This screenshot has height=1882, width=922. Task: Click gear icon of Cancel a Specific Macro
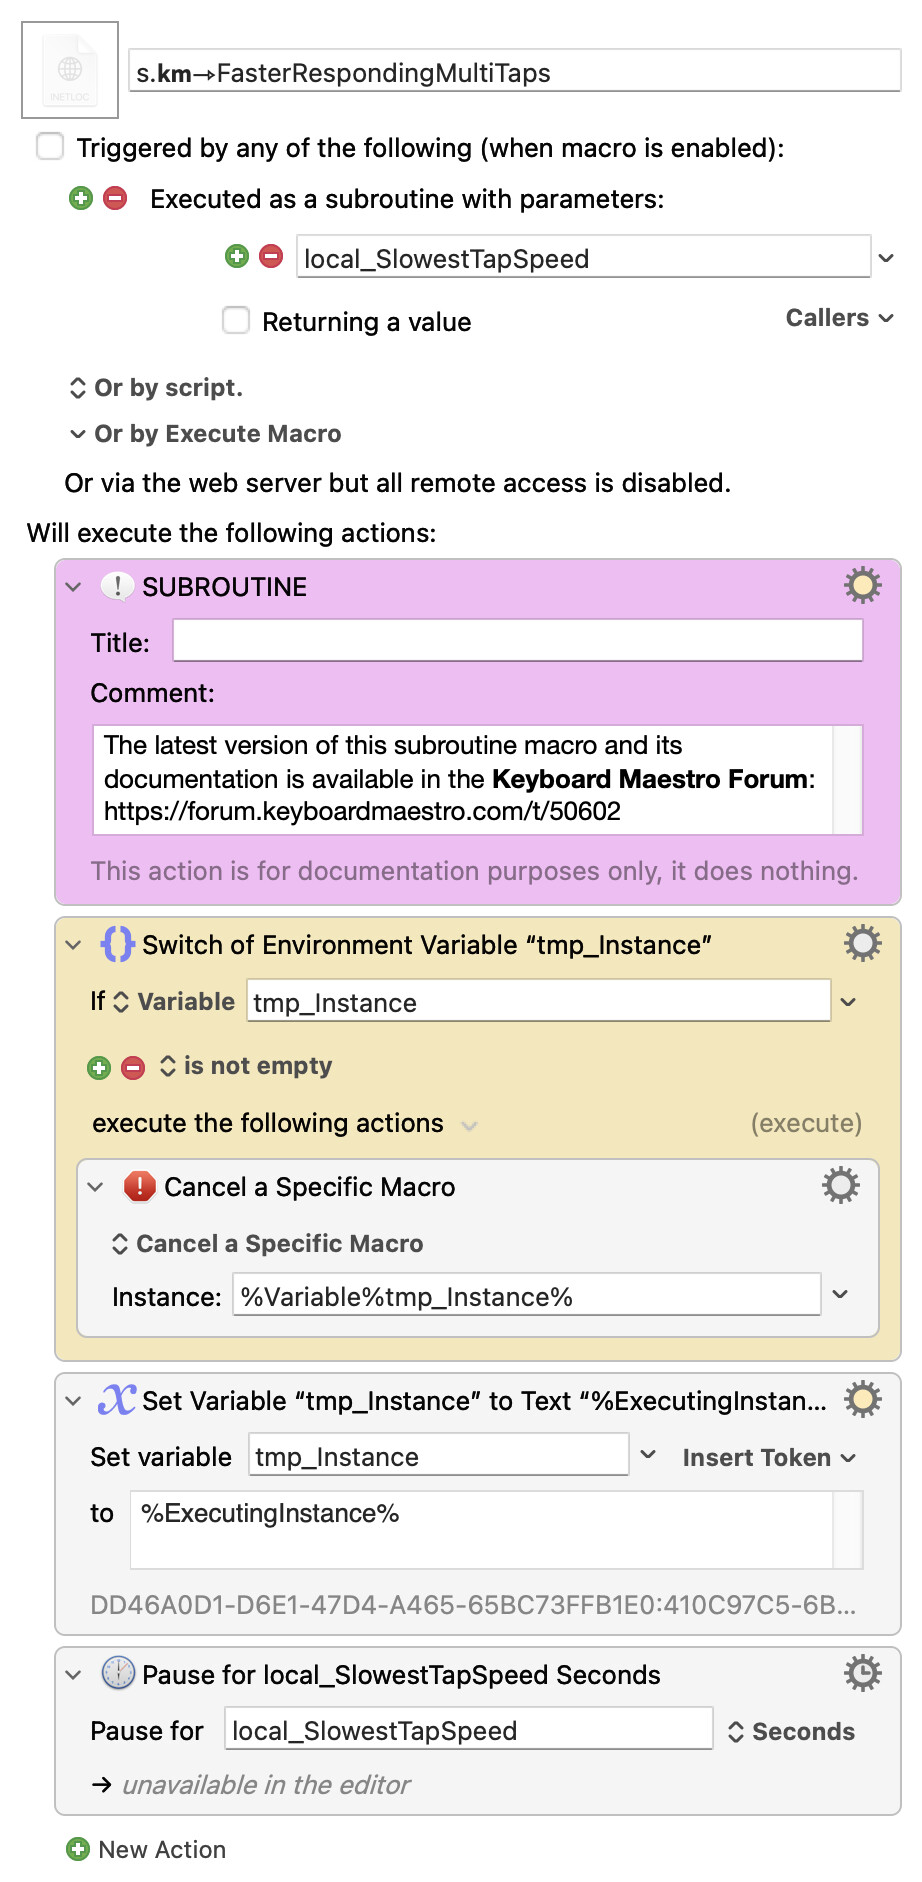coord(840,1185)
